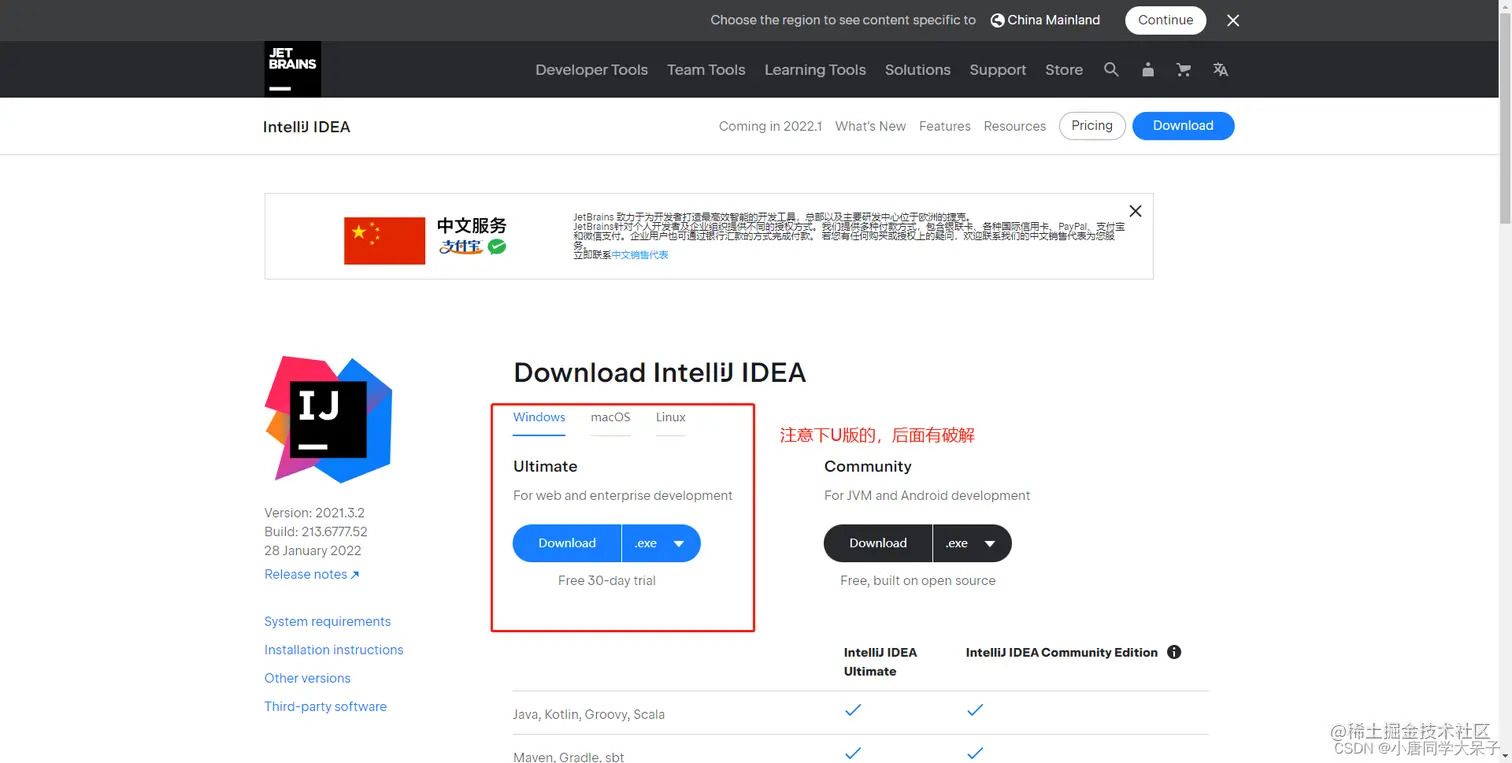The height and width of the screenshot is (763, 1512).
Task: Click the blue Download button in header
Action: 1183,126
